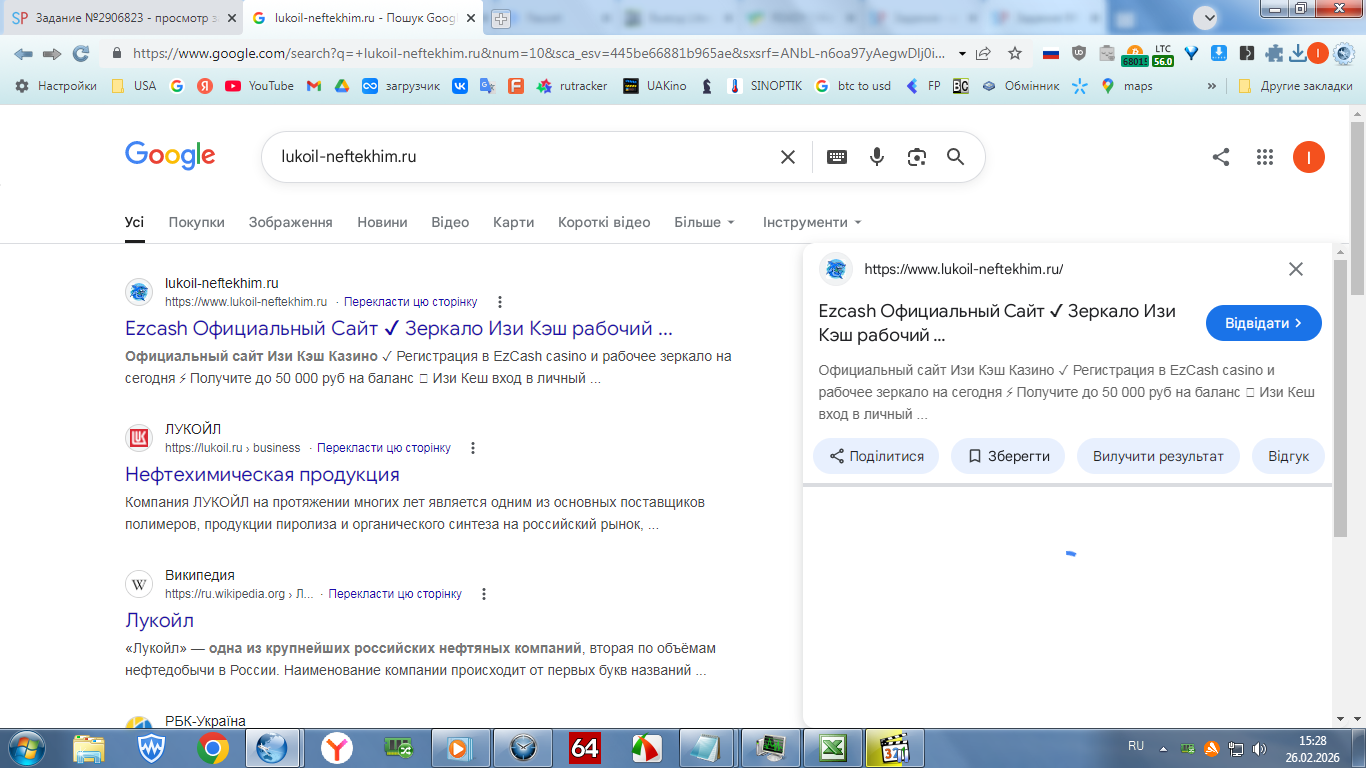Screen dimensions: 1366x768
Task: Open more options for the ЛУКОЙЛ result
Action: click(473, 448)
